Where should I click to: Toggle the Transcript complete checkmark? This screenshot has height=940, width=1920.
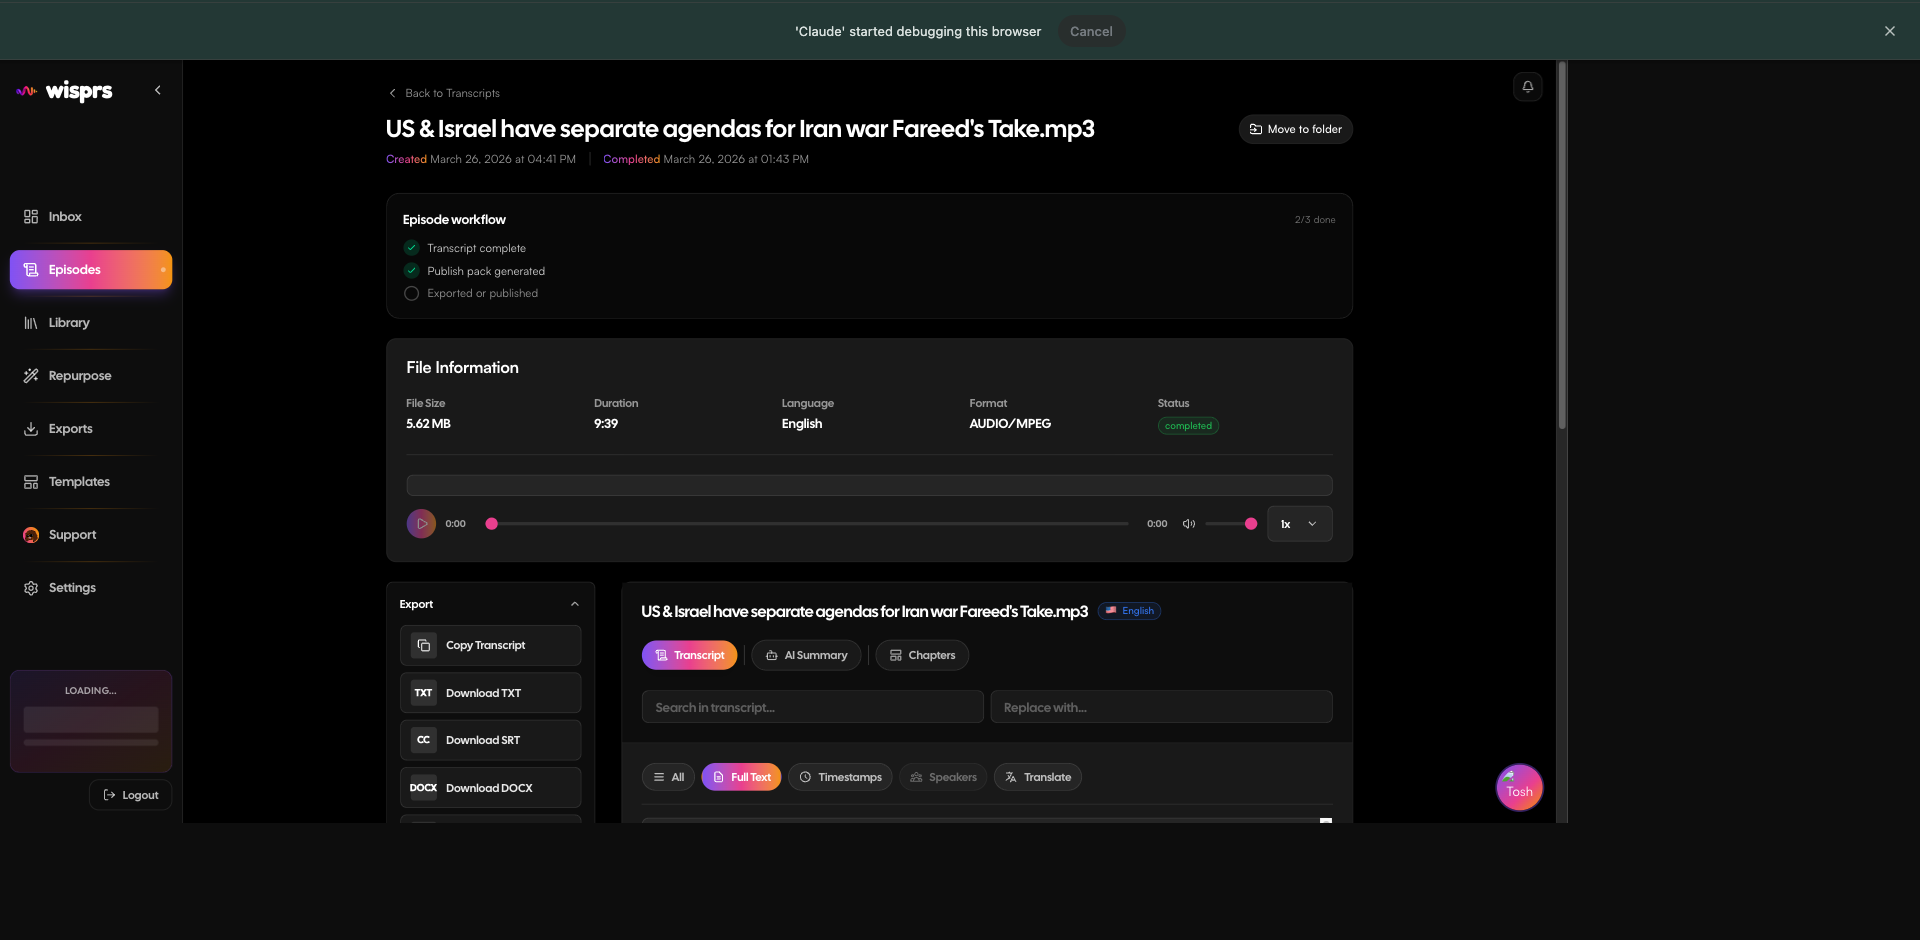[411, 248]
